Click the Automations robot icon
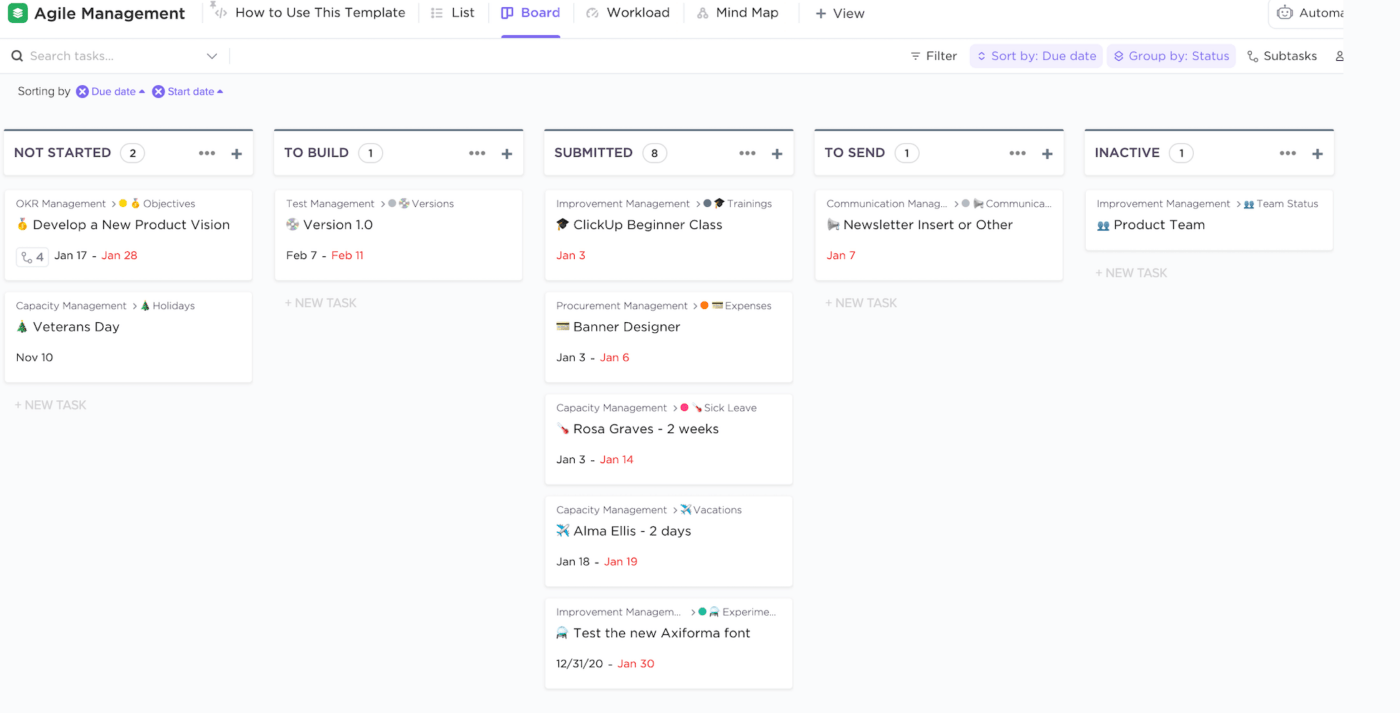 [1285, 13]
